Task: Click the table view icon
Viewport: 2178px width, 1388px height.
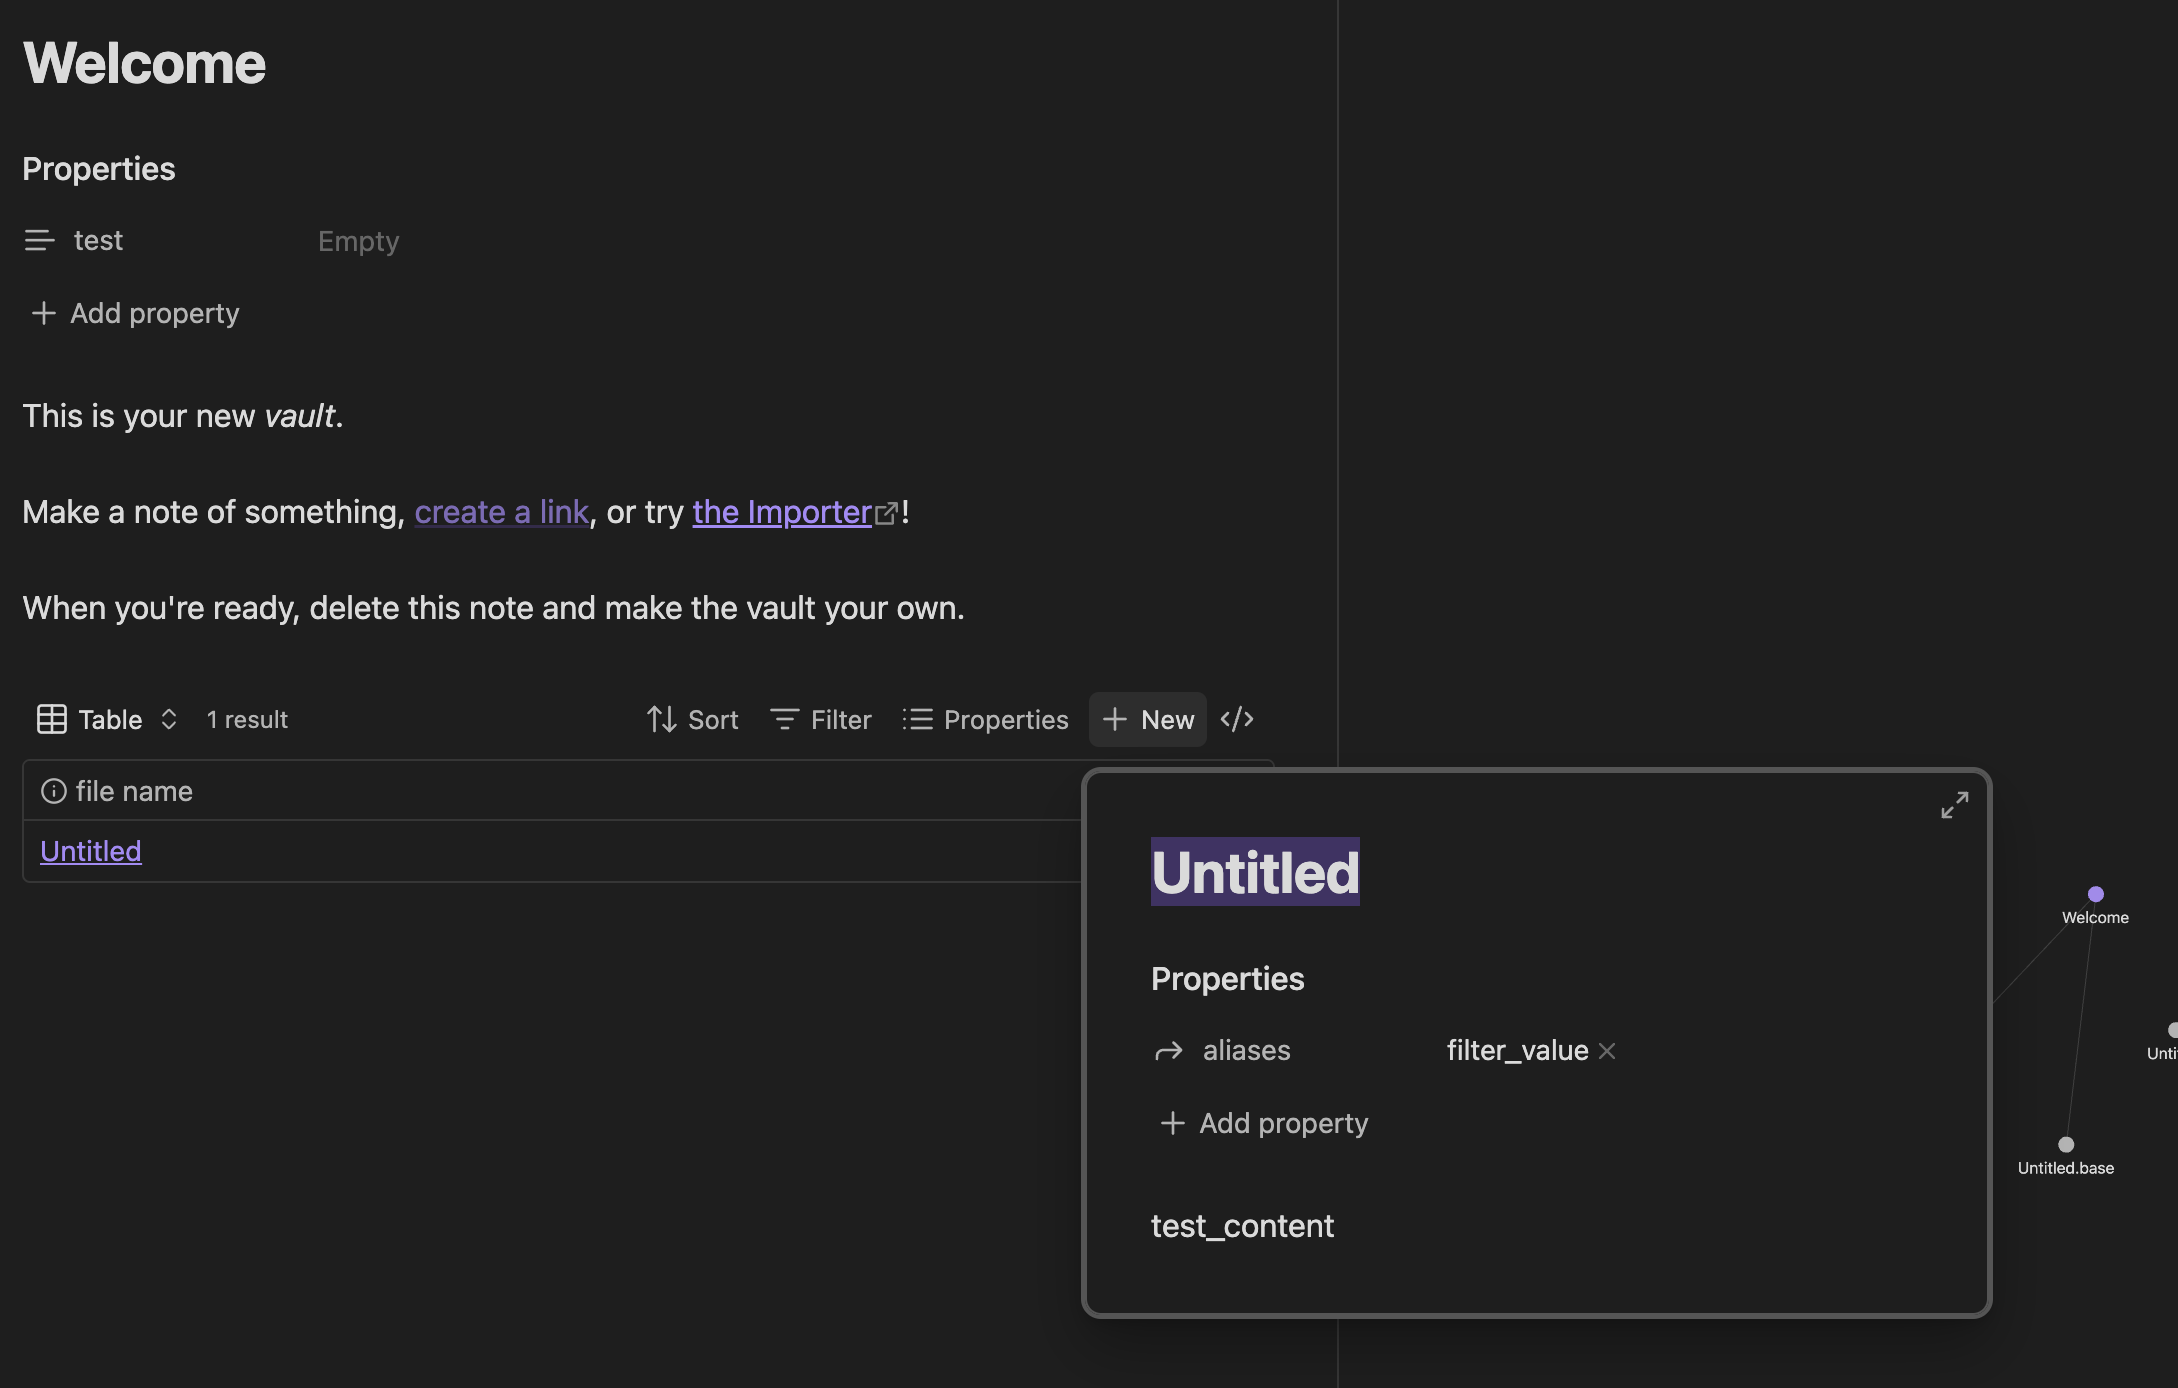Action: click(52, 719)
